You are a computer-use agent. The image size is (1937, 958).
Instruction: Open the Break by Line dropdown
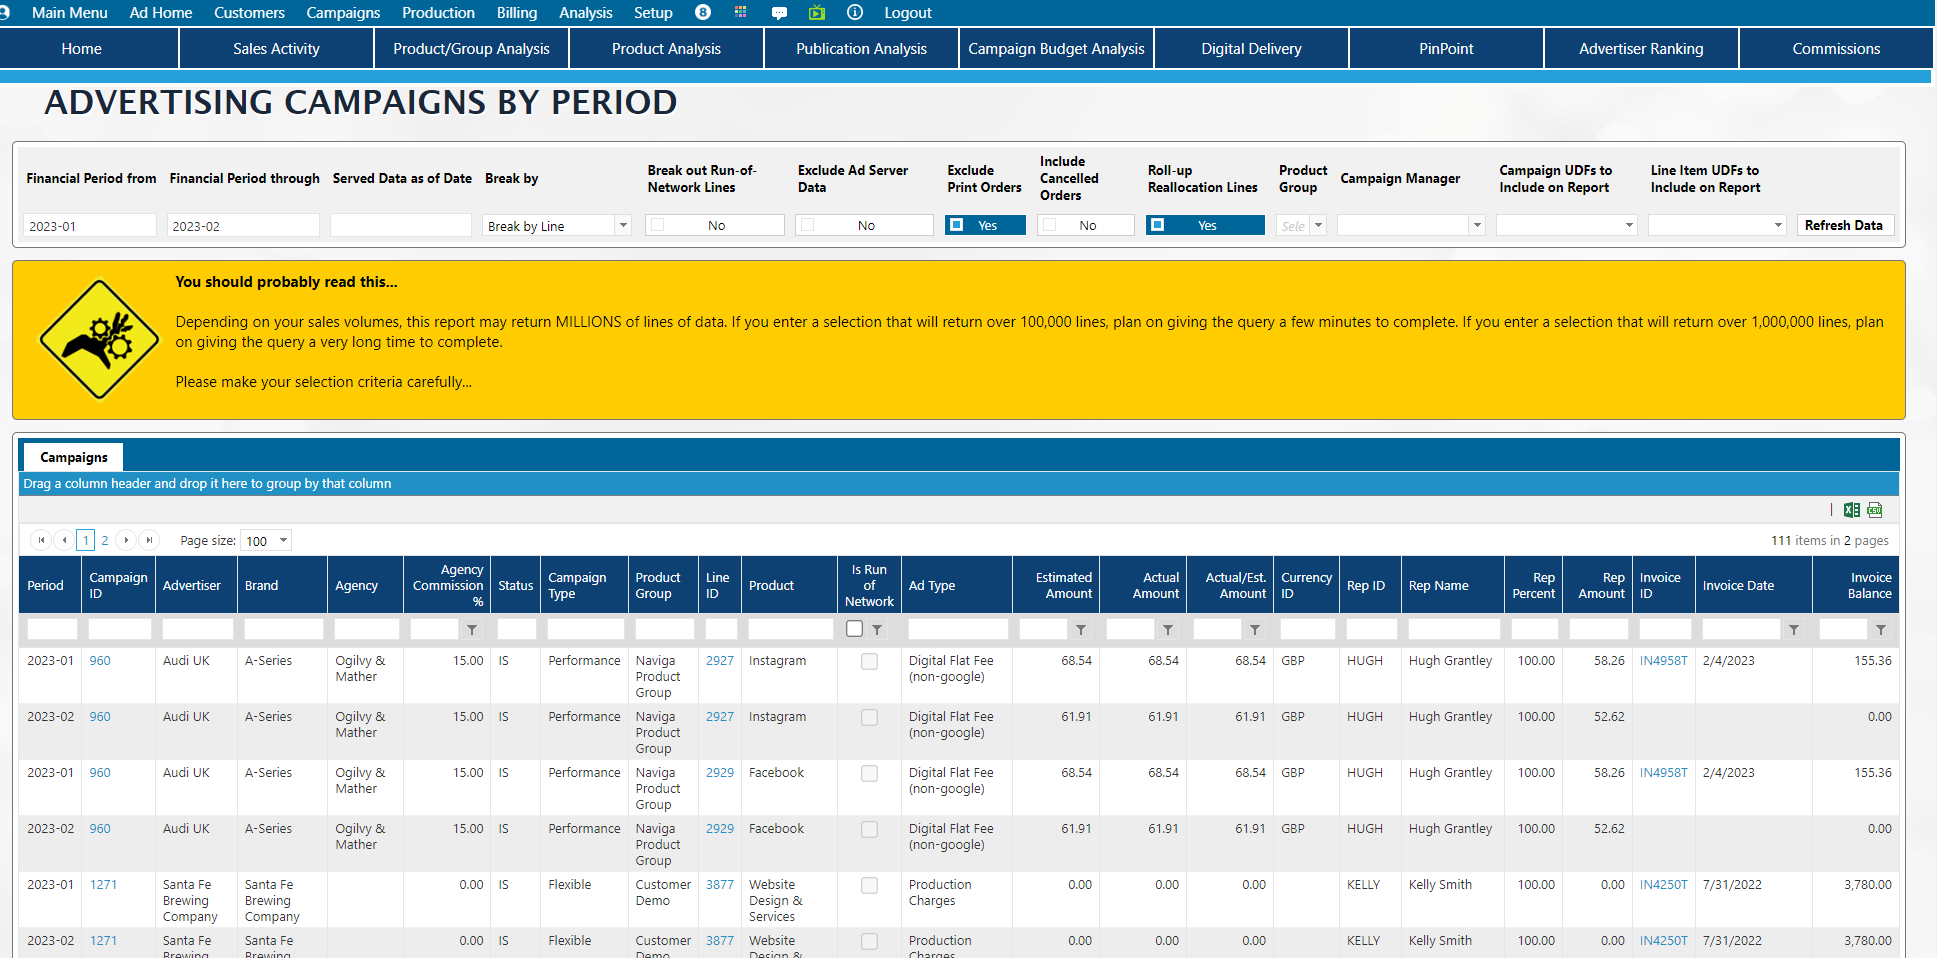(623, 226)
